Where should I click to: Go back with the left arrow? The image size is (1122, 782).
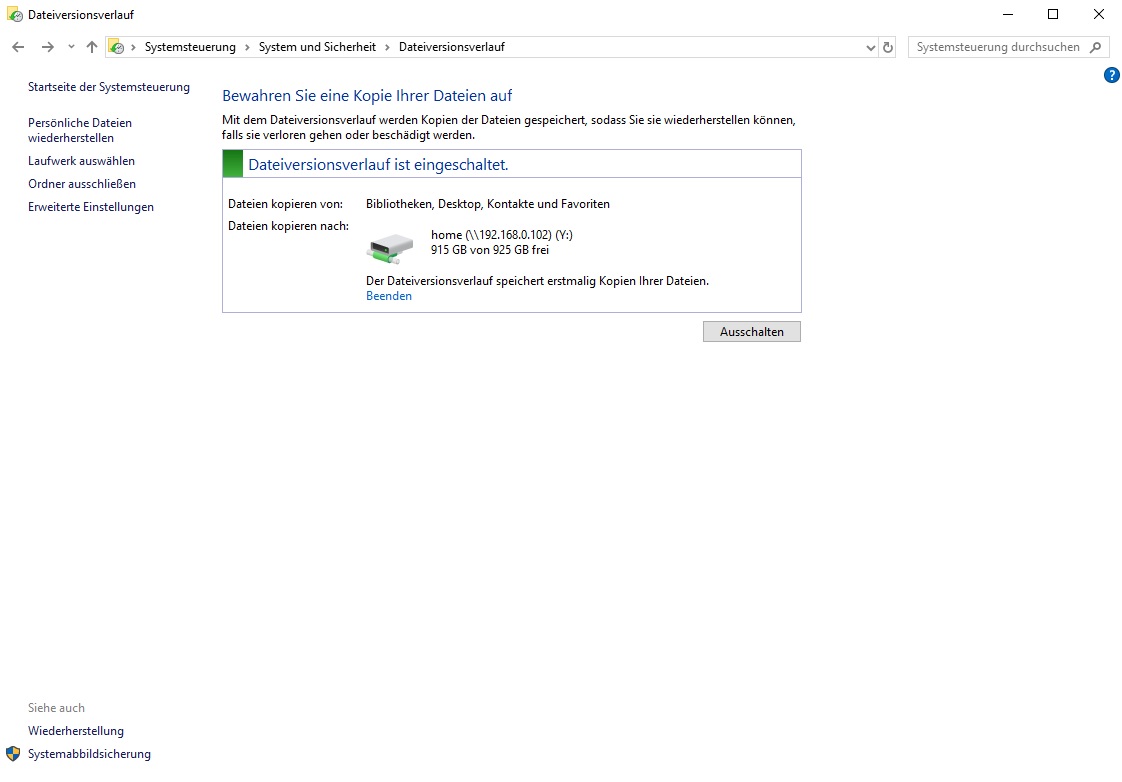pyautogui.click(x=18, y=47)
